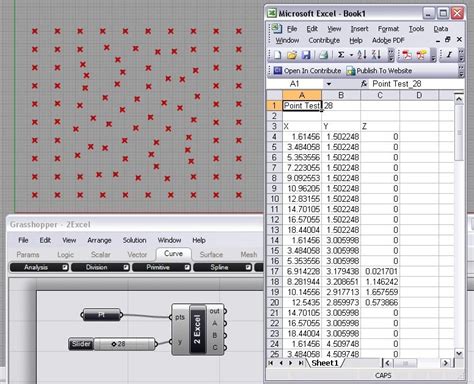The height and width of the screenshot is (384, 474).
Task: Select cell containing 0.021701
Action: (x=380, y=271)
